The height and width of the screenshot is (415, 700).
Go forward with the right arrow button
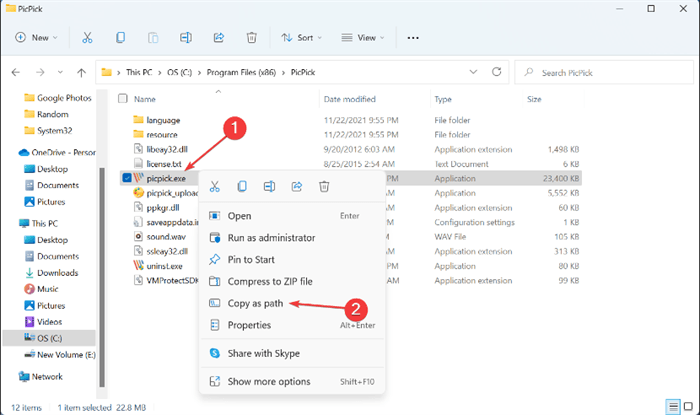[40, 72]
